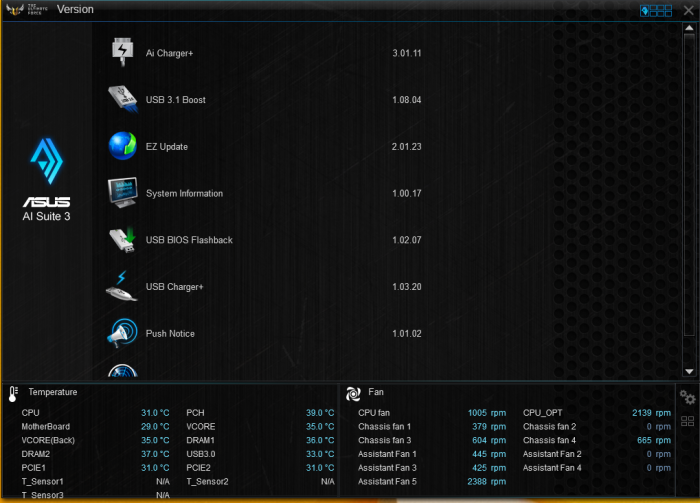700x503 pixels.
Task: Click the Assistant Fan 2 label
Action: coord(552,454)
